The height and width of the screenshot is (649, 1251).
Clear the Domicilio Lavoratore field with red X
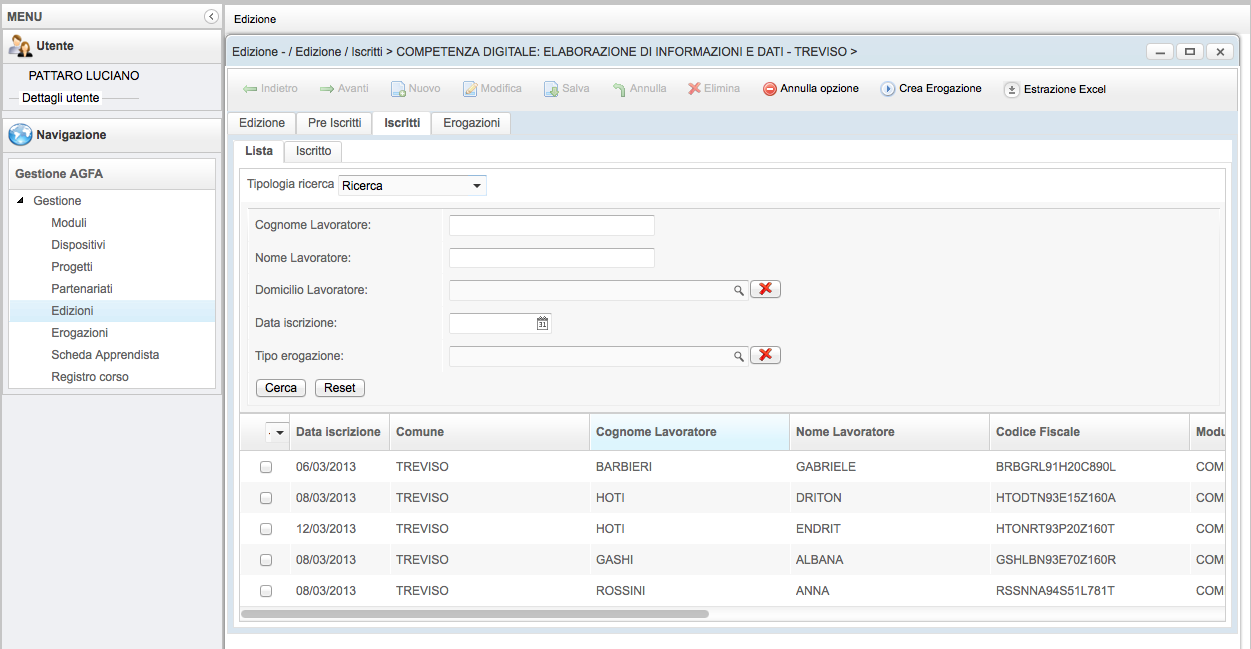765,289
